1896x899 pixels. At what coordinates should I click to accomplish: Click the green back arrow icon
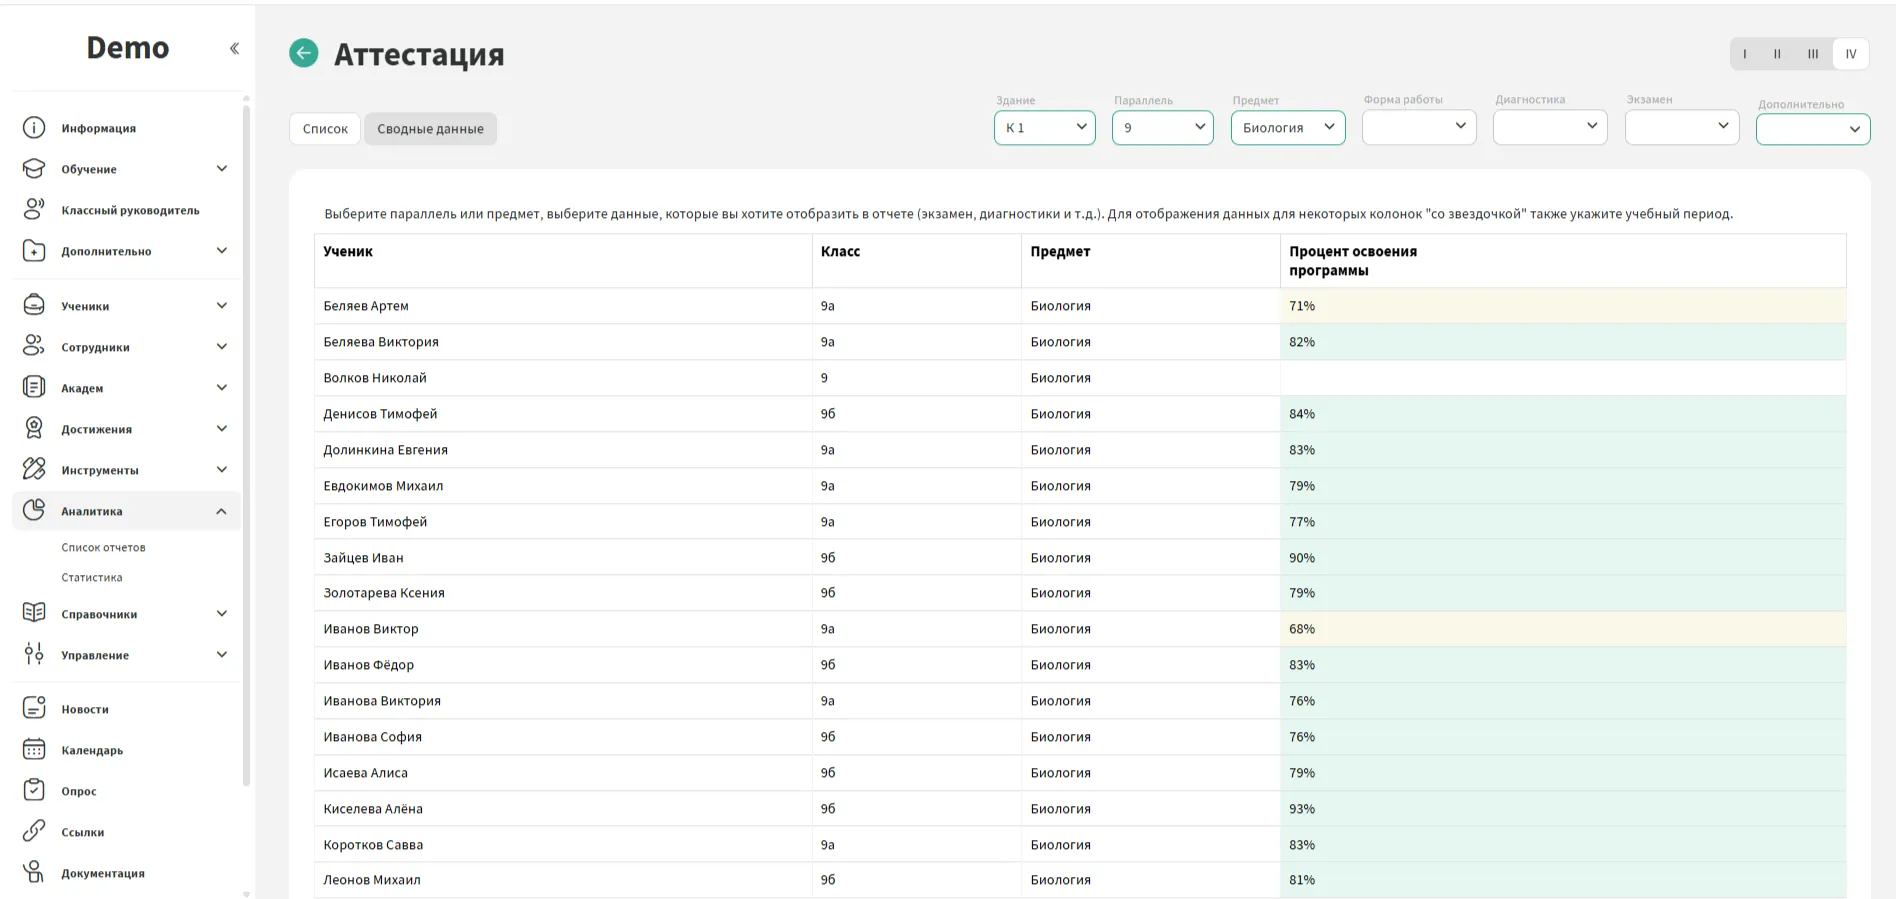304,53
